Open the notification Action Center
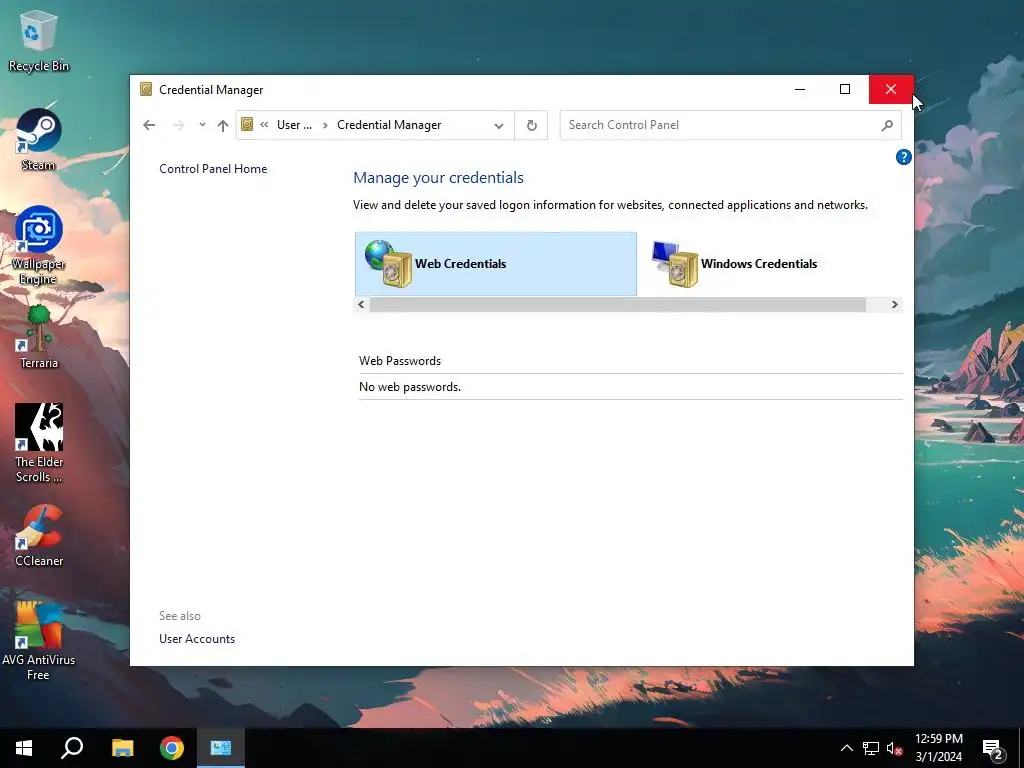This screenshot has height=768, width=1024. (x=993, y=748)
